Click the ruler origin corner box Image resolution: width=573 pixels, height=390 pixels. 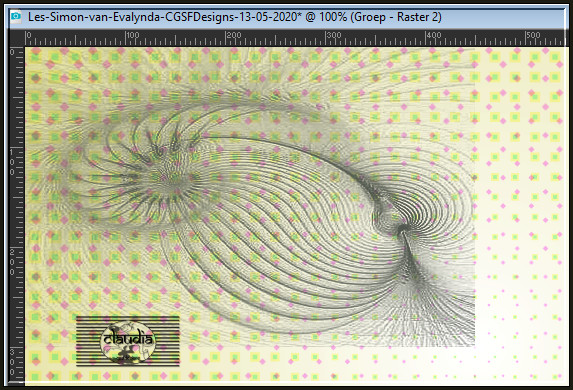click(16, 38)
